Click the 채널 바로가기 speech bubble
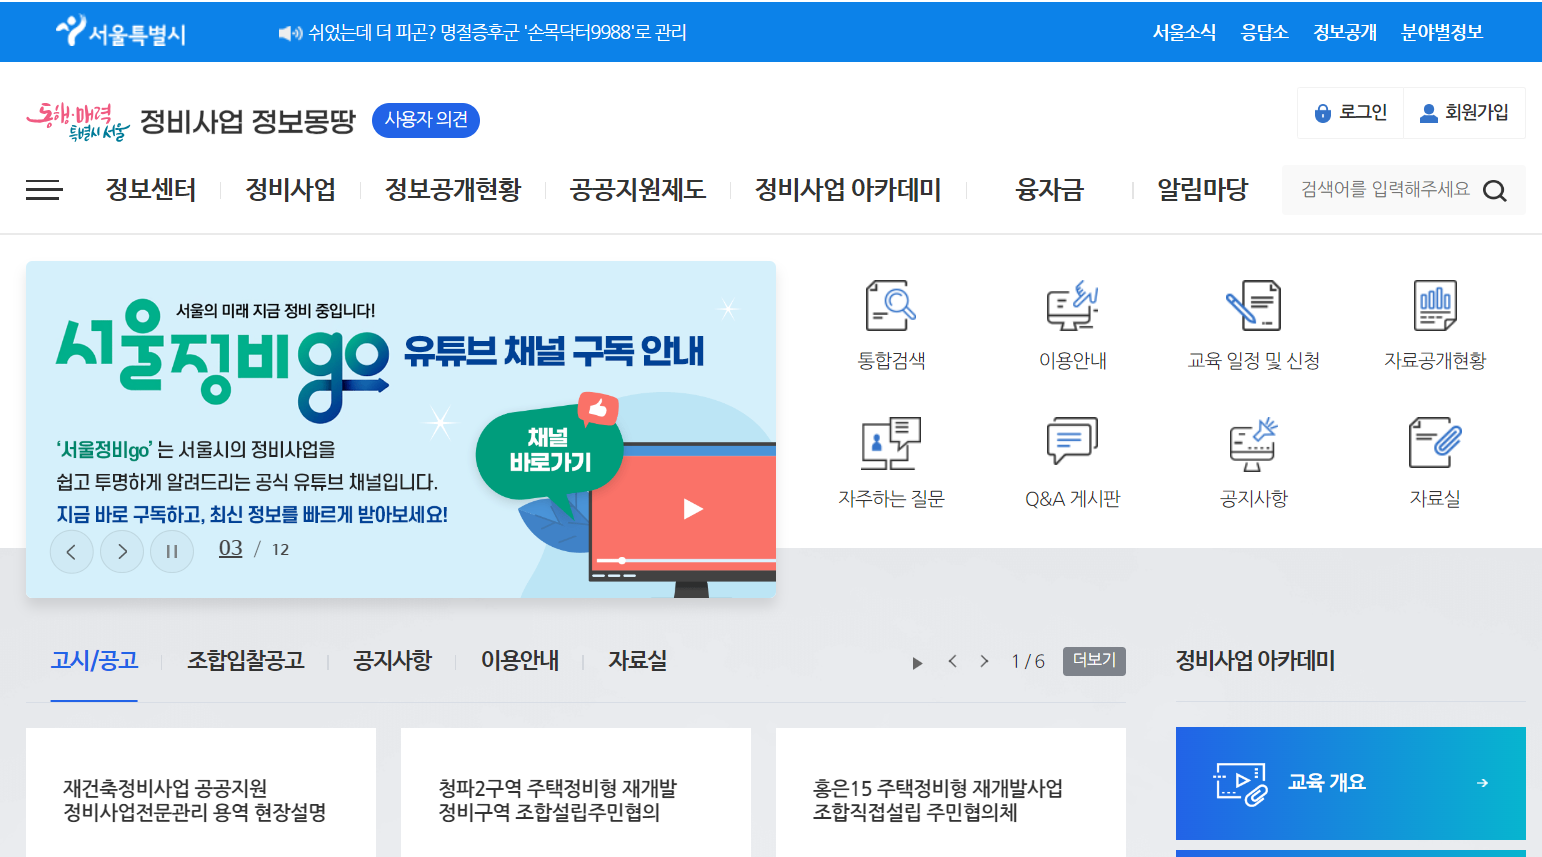 (x=550, y=452)
